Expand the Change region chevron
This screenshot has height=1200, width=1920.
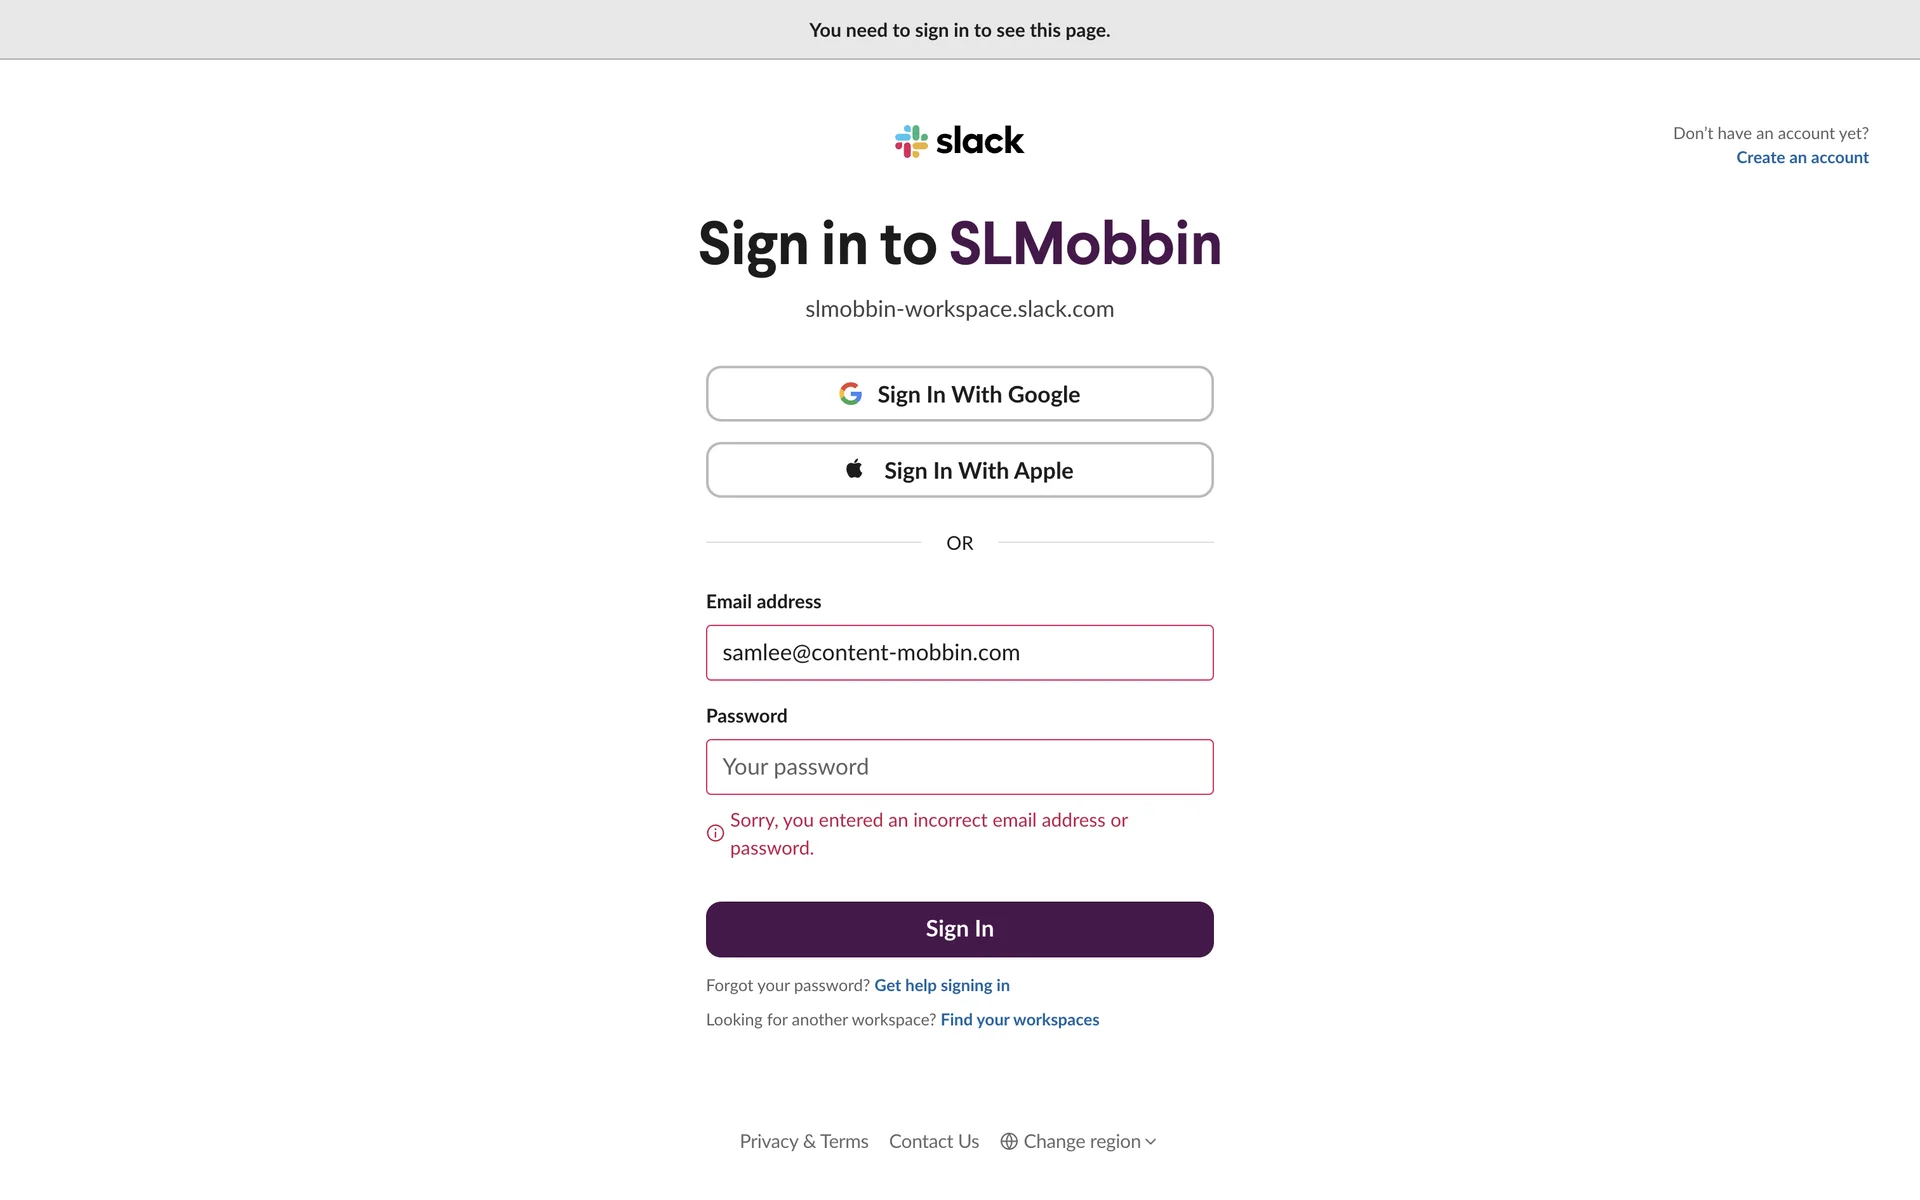click(1151, 1141)
